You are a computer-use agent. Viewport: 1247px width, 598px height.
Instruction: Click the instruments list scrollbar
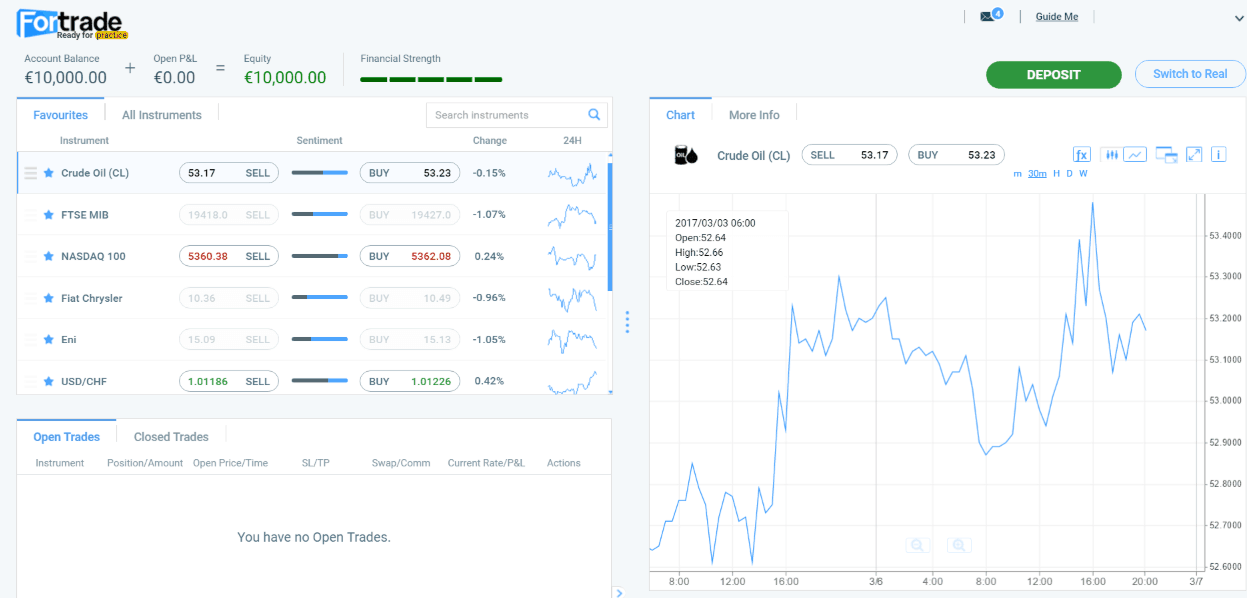(x=610, y=227)
